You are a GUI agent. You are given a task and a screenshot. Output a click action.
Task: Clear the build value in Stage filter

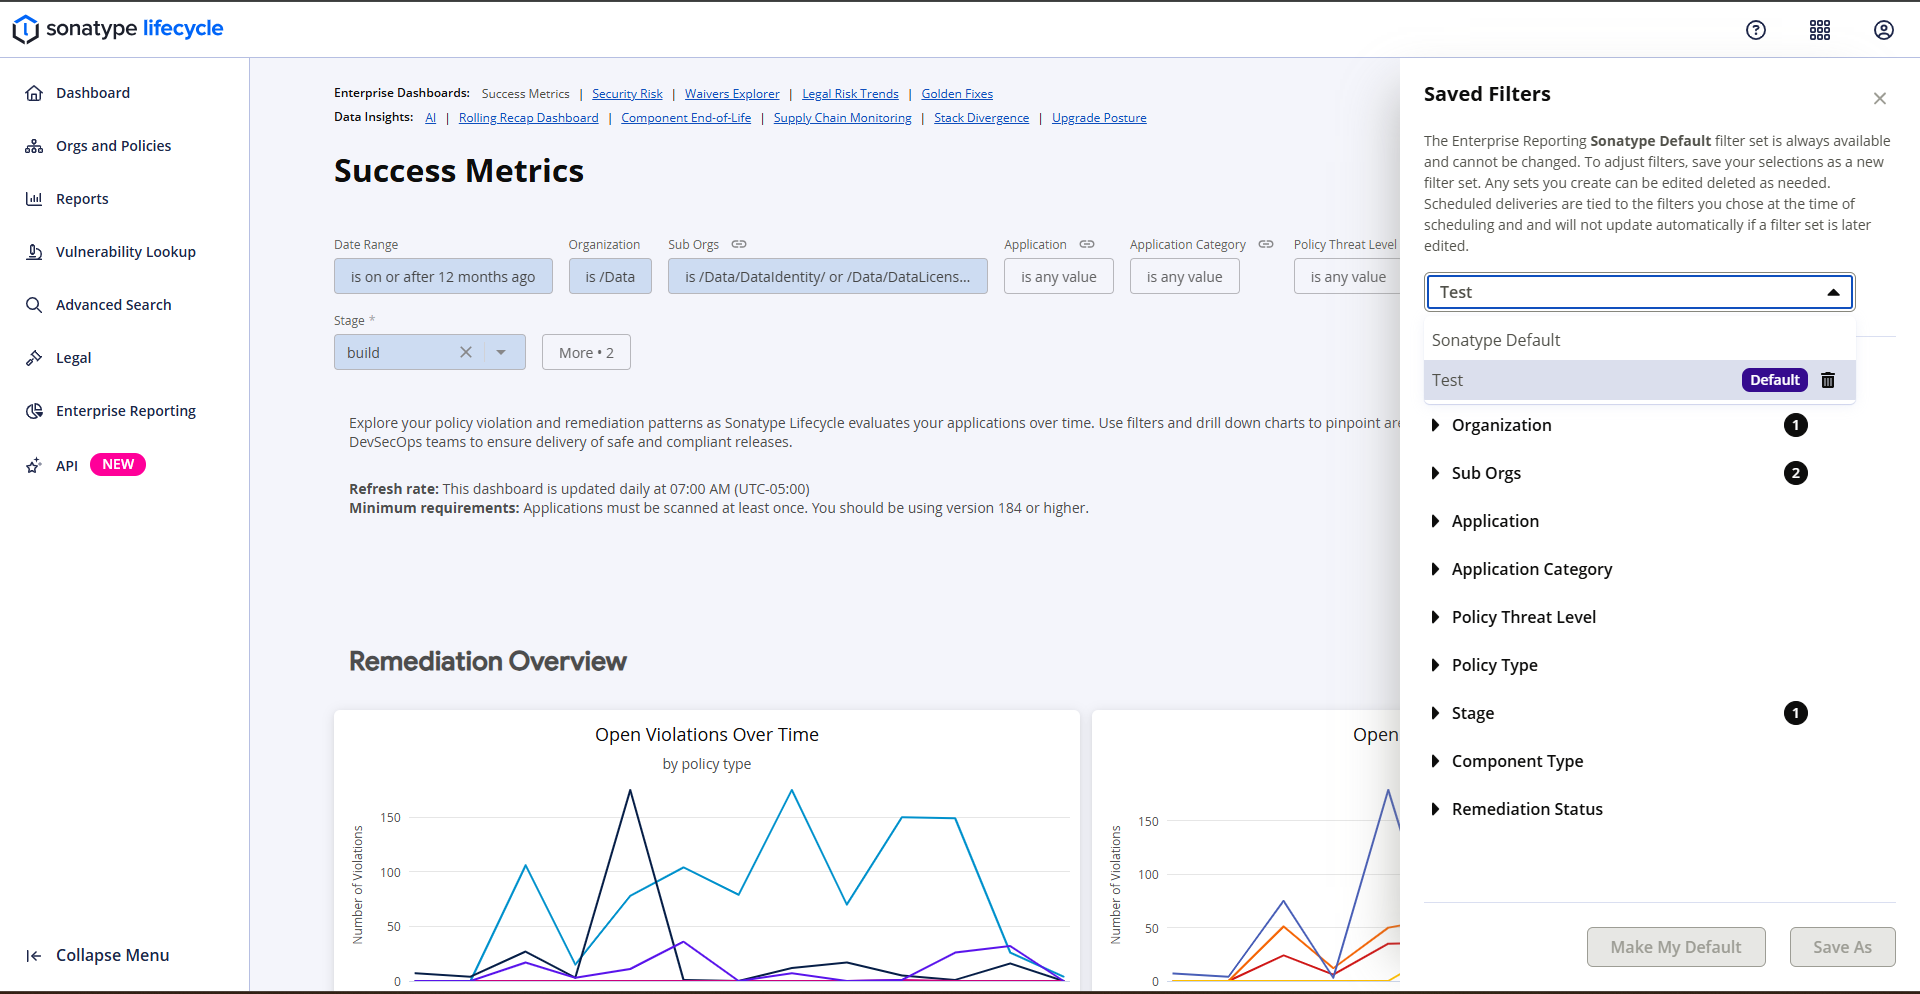(466, 352)
